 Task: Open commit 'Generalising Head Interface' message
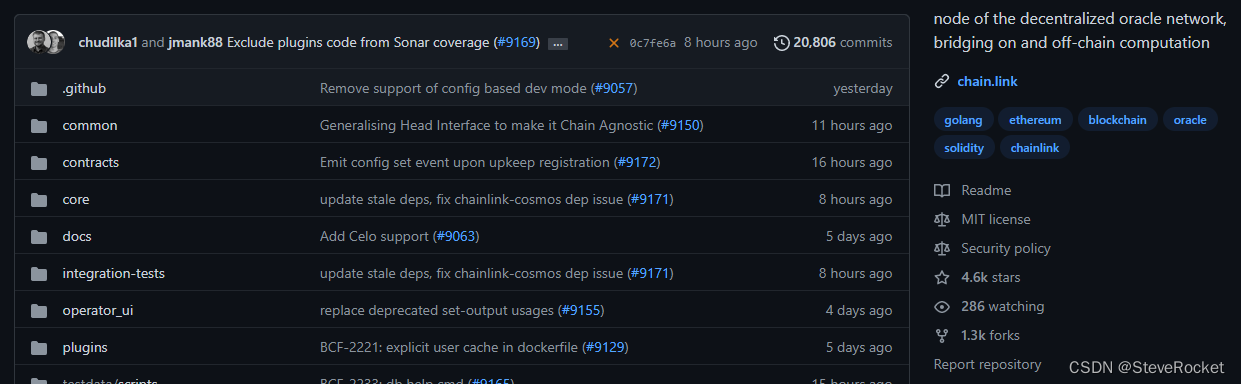click(486, 125)
